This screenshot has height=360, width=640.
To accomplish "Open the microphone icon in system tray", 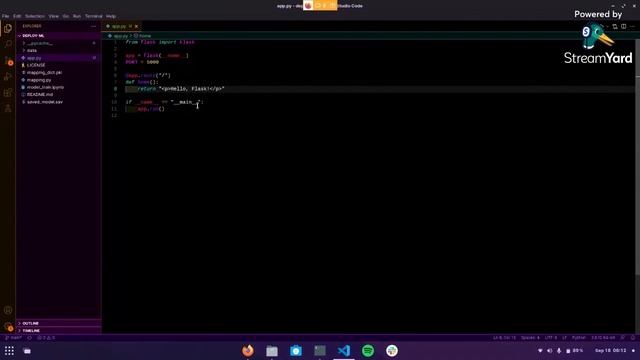I will (x=559, y=351).
